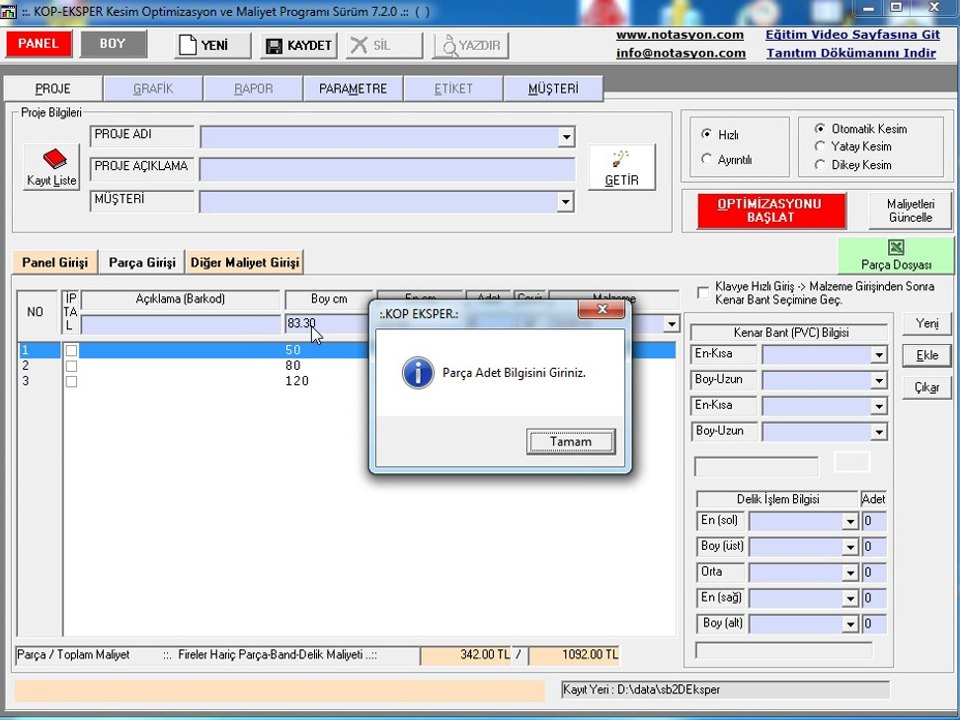The height and width of the screenshot is (720, 960).
Task: Open the PARAMETRE tab
Action: (x=353, y=89)
